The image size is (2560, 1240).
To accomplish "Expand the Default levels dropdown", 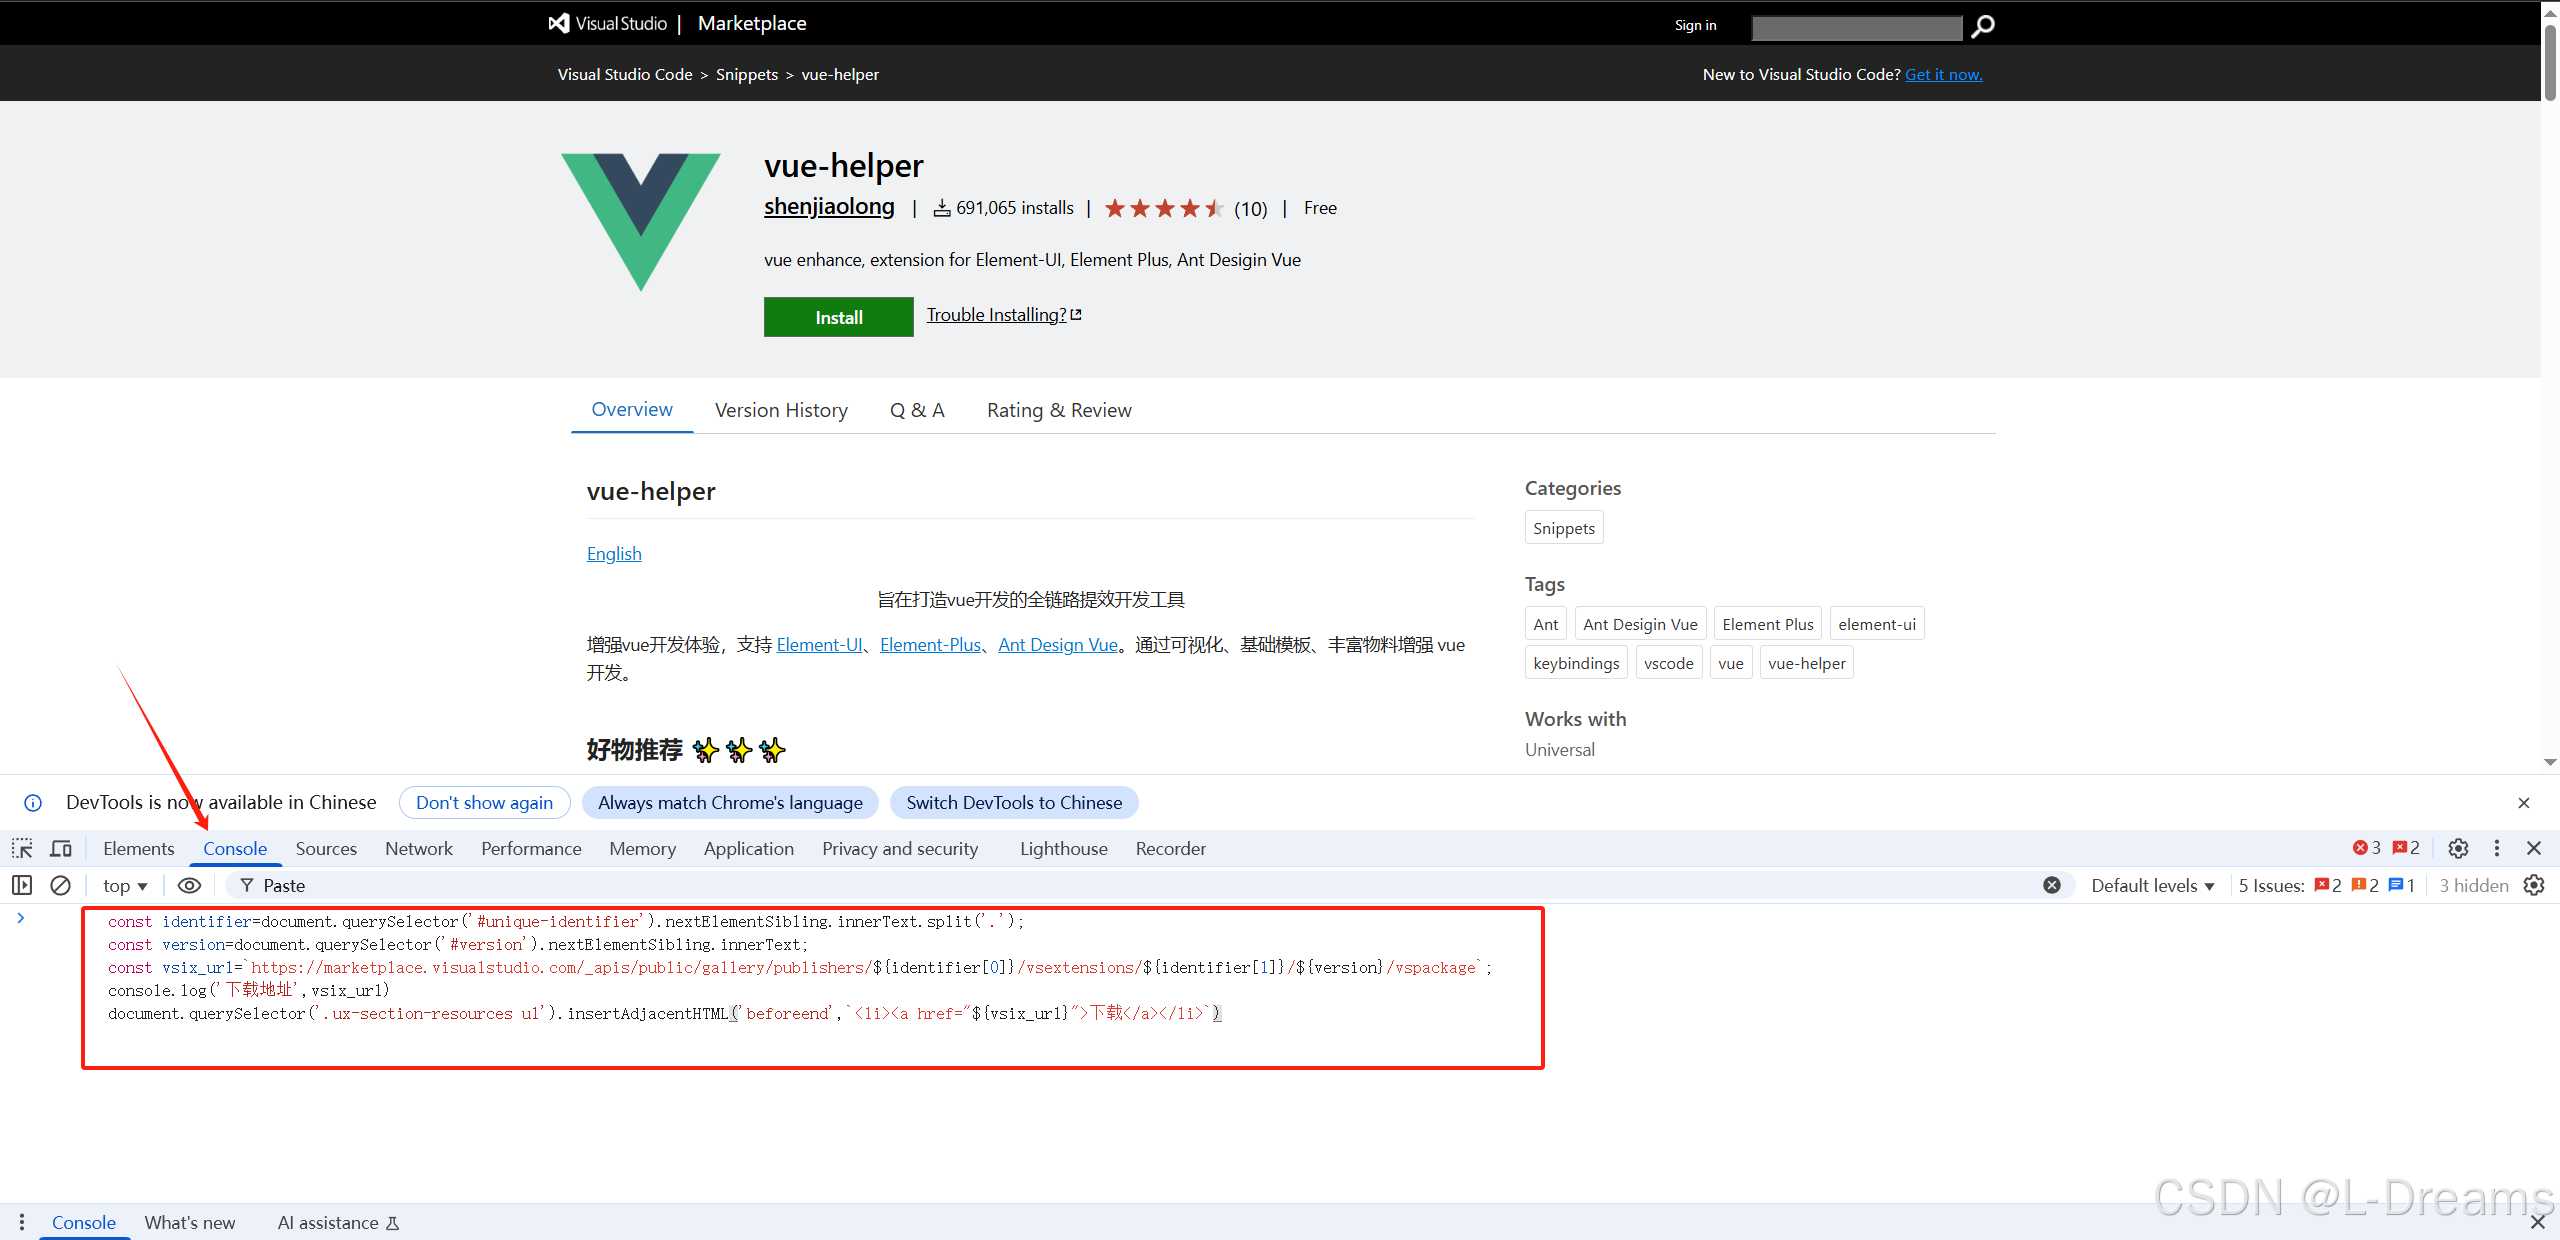I will 2152,886.
